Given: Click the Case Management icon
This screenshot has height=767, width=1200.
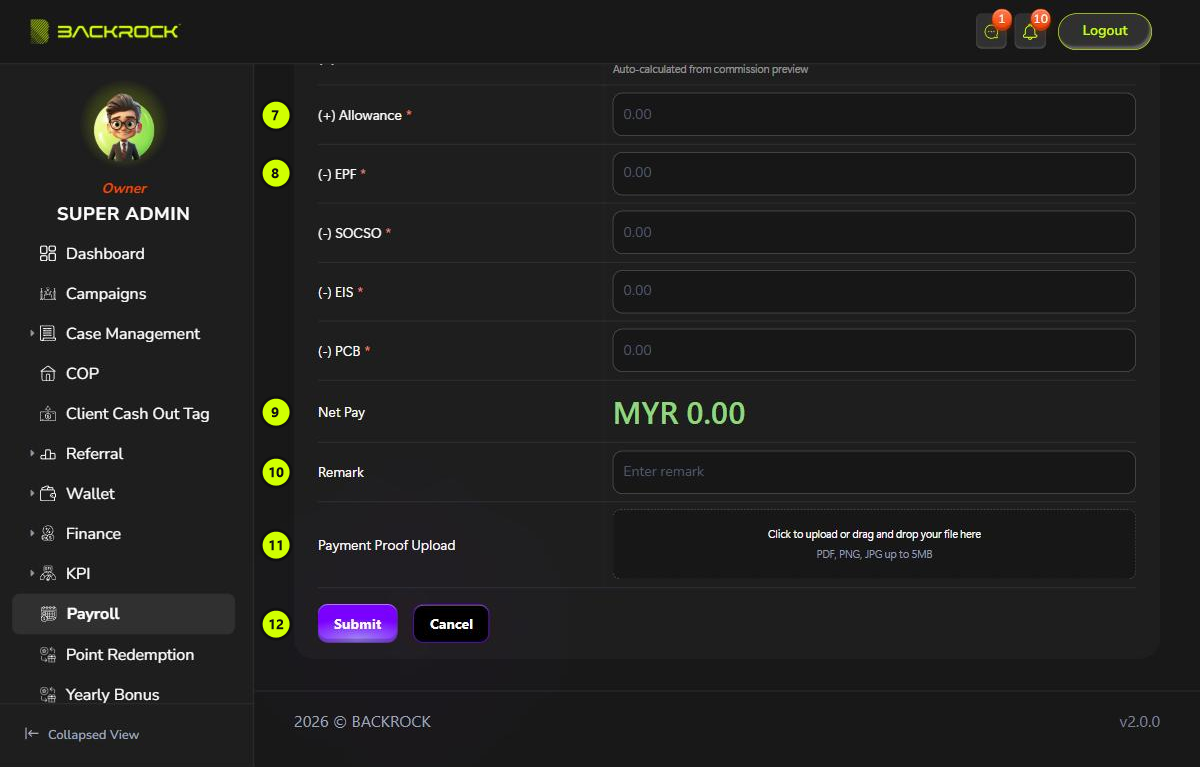Looking at the screenshot, I should coord(48,334).
